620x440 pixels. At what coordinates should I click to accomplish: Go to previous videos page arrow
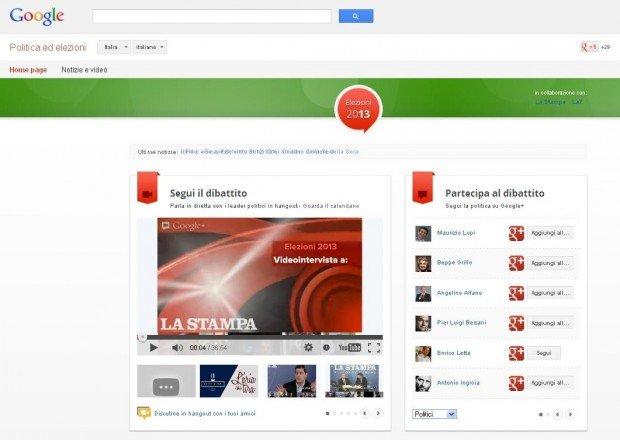pos(365,413)
